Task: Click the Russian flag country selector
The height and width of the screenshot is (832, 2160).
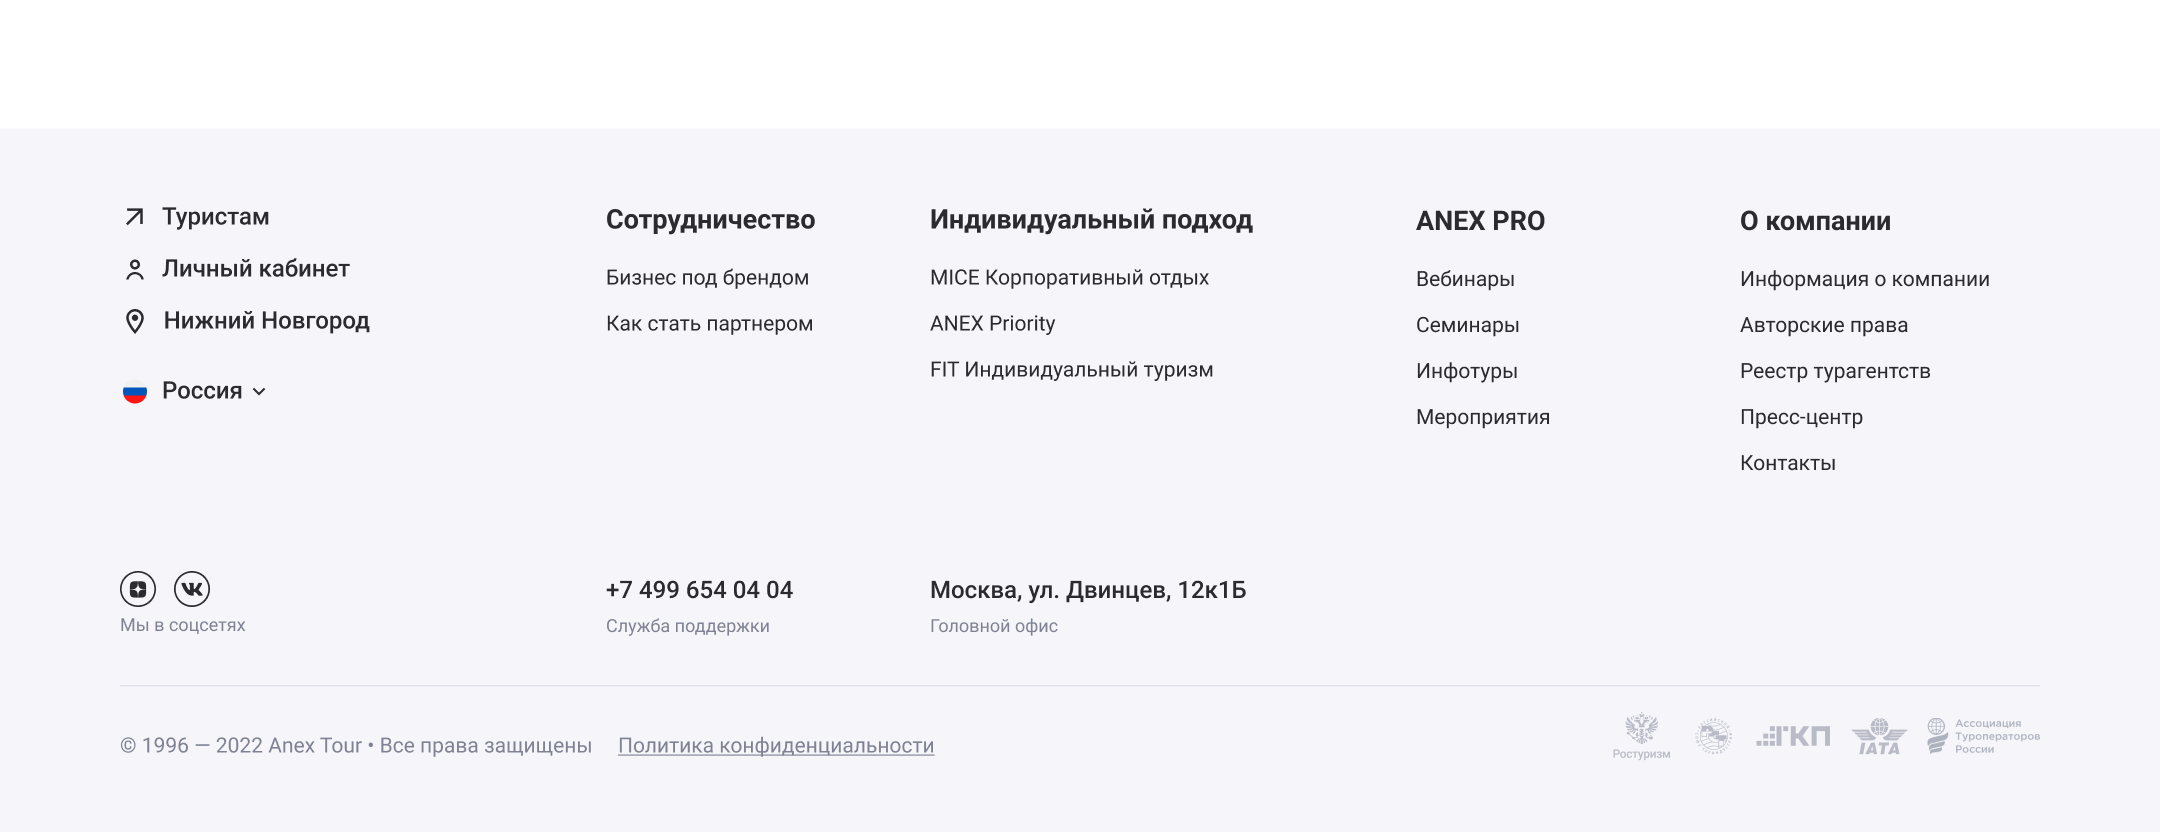Action: pos(135,392)
